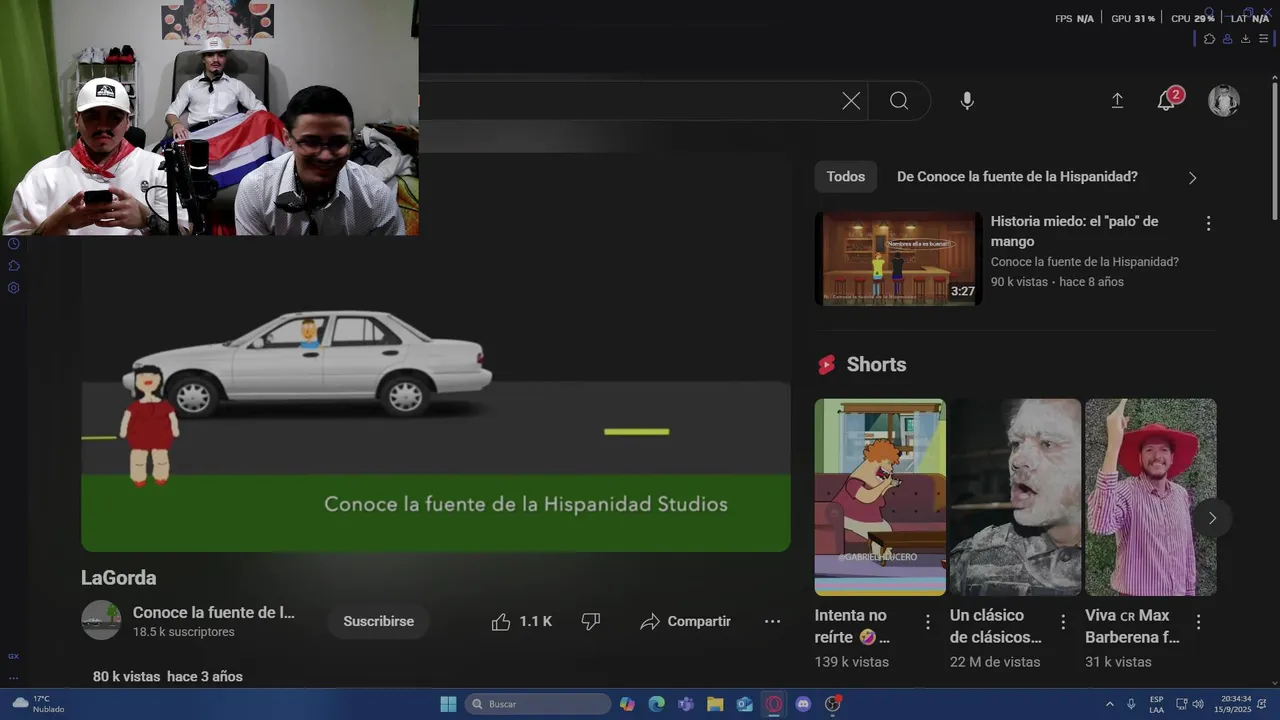Image resolution: width=1280 pixels, height=720 pixels.
Task: Open Copilot from the taskbar
Action: tap(627, 704)
